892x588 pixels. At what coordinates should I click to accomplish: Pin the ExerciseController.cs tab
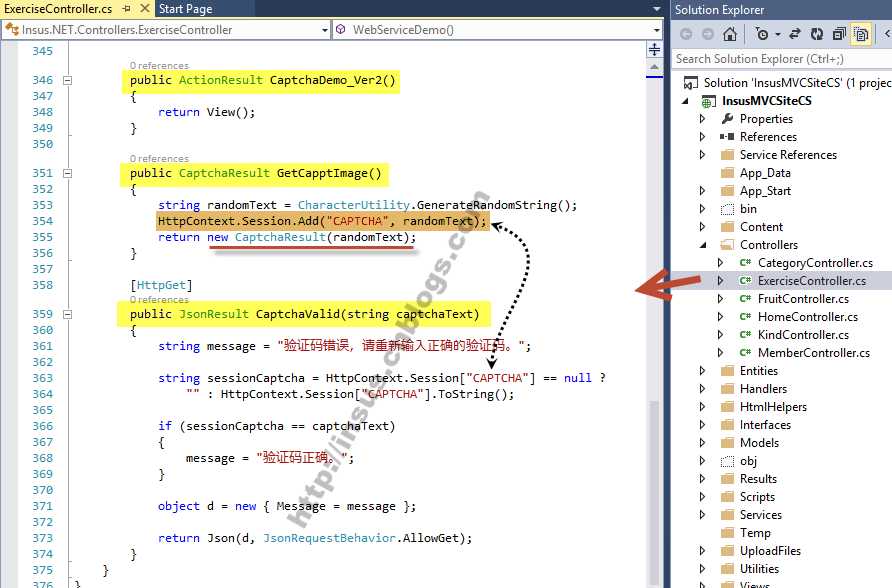click(x=127, y=9)
